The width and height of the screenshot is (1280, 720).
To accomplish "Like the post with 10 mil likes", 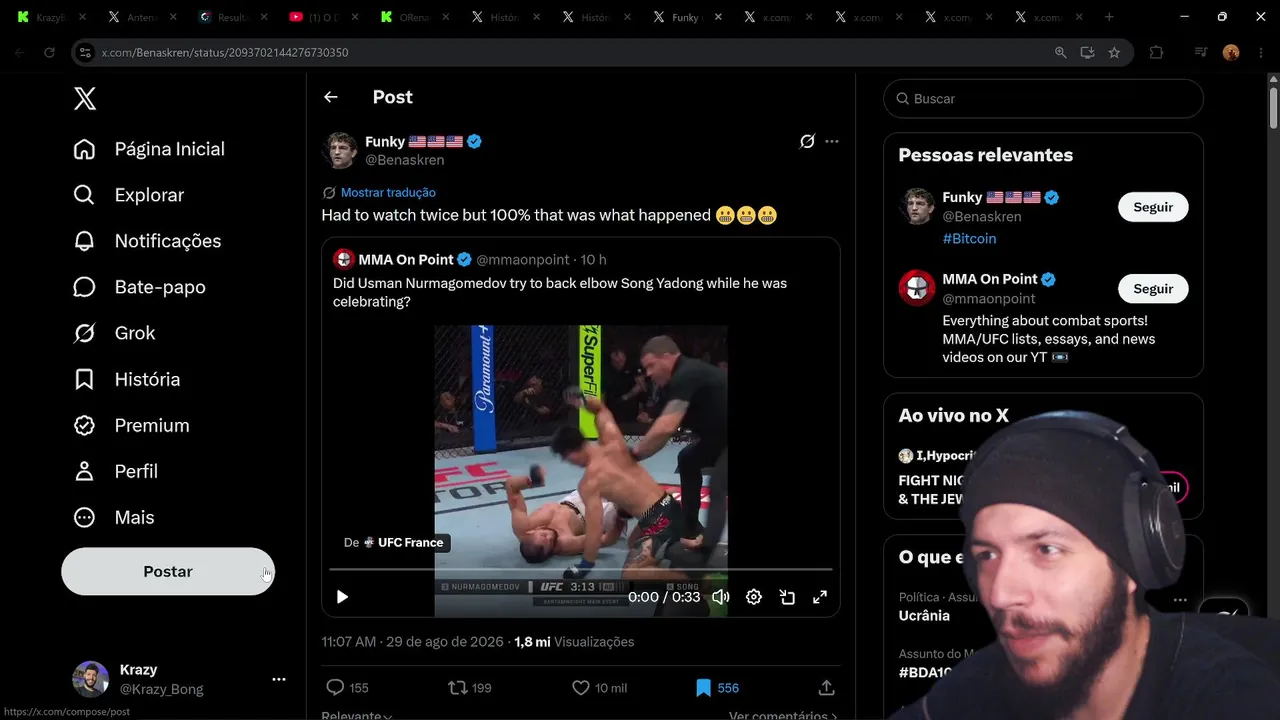I will click(x=599, y=688).
